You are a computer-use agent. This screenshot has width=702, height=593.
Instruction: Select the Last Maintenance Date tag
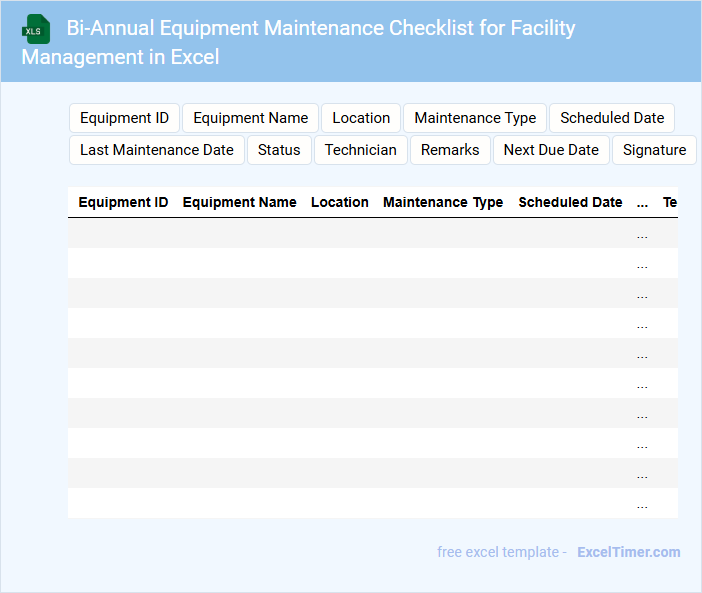tap(157, 150)
